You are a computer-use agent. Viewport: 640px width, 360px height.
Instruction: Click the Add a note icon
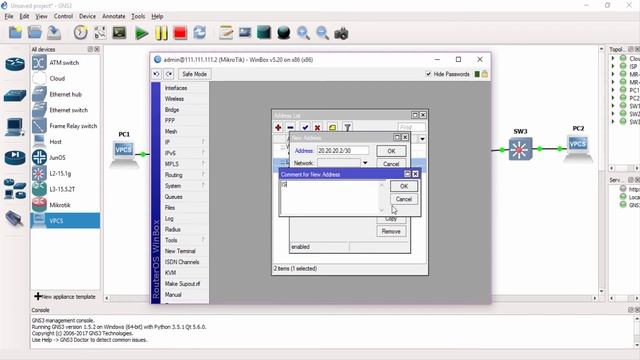(x=226, y=33)
